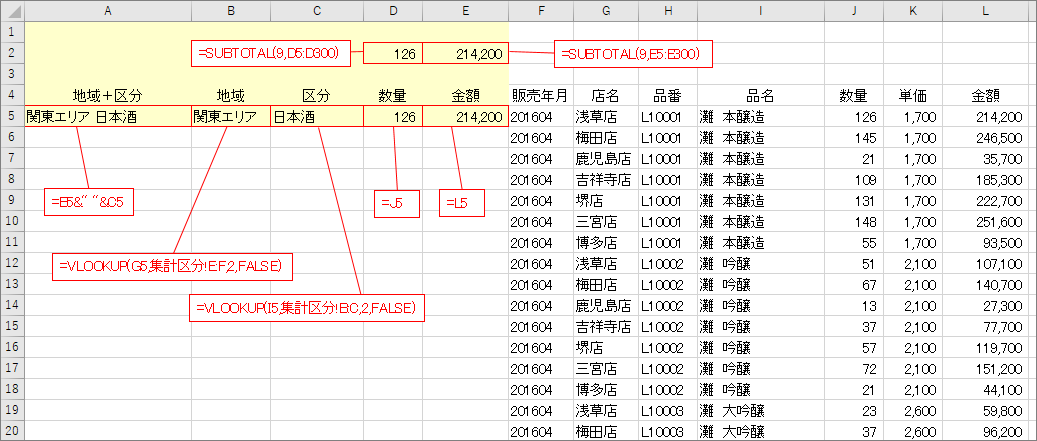
Task: Click 鹿児島店 cell in row 7
Action: tap(602, 159)
